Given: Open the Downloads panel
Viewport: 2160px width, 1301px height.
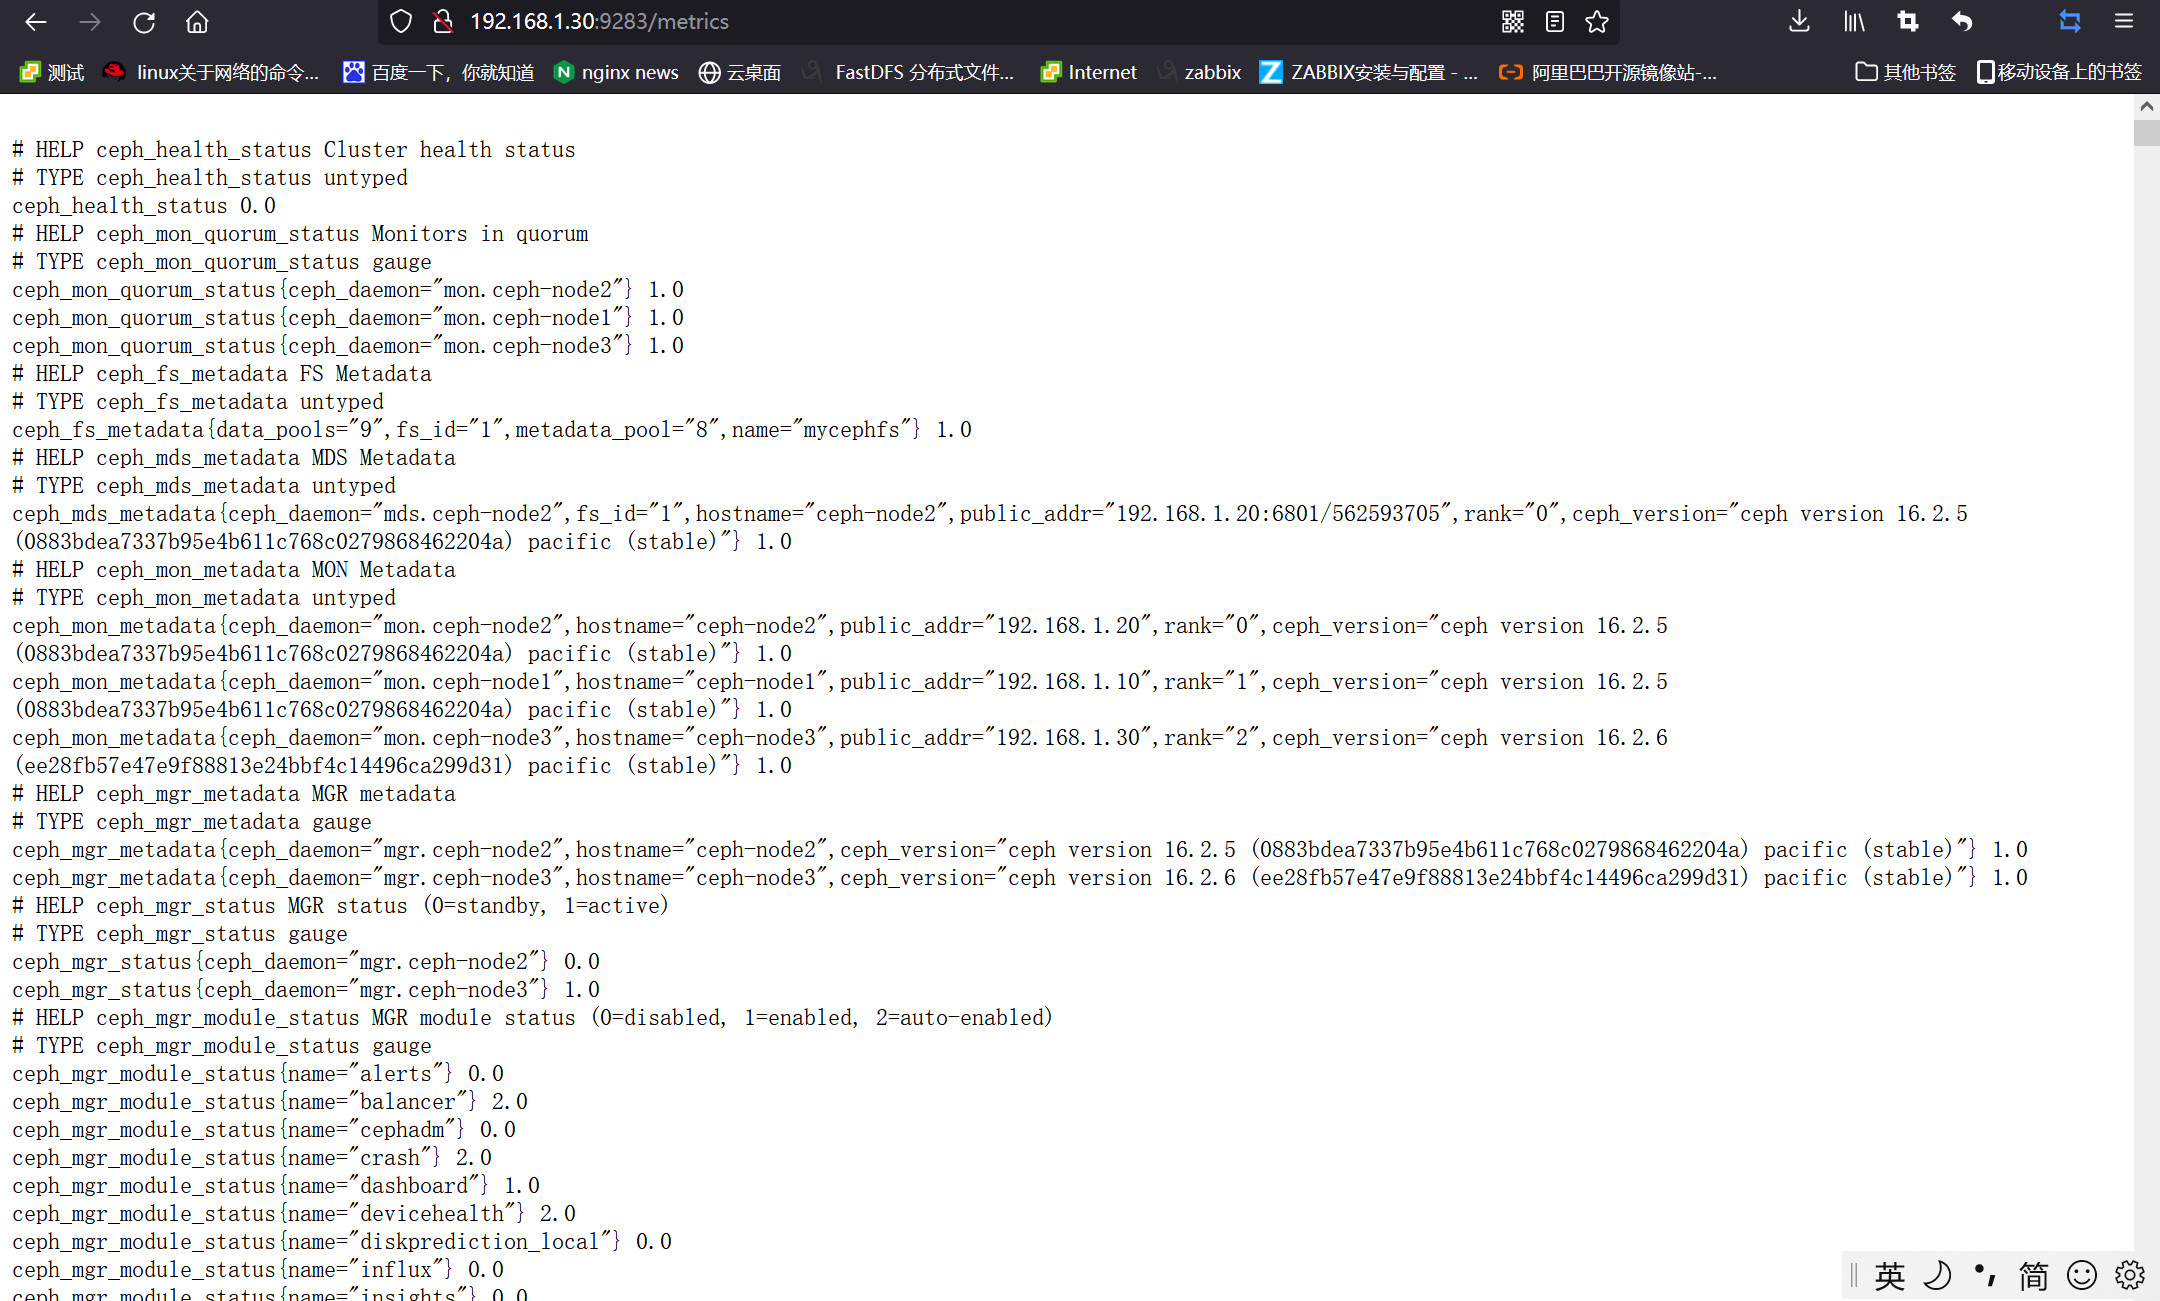Looking at the screenshot, I should coord(1799,22).
